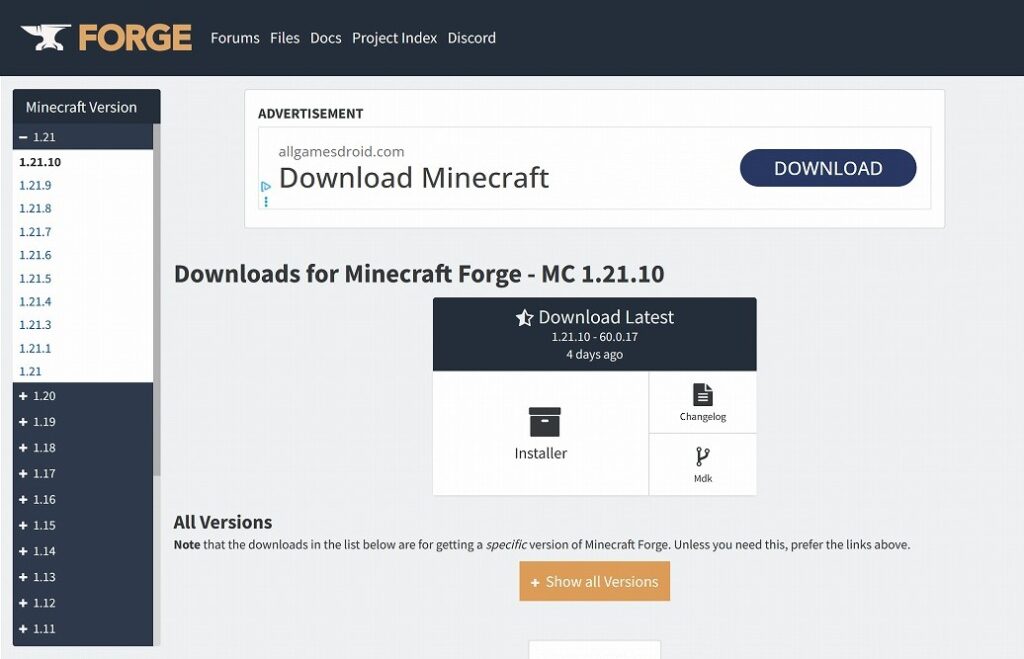
Task: Expand the 1.16 version group
Action: 24,500
